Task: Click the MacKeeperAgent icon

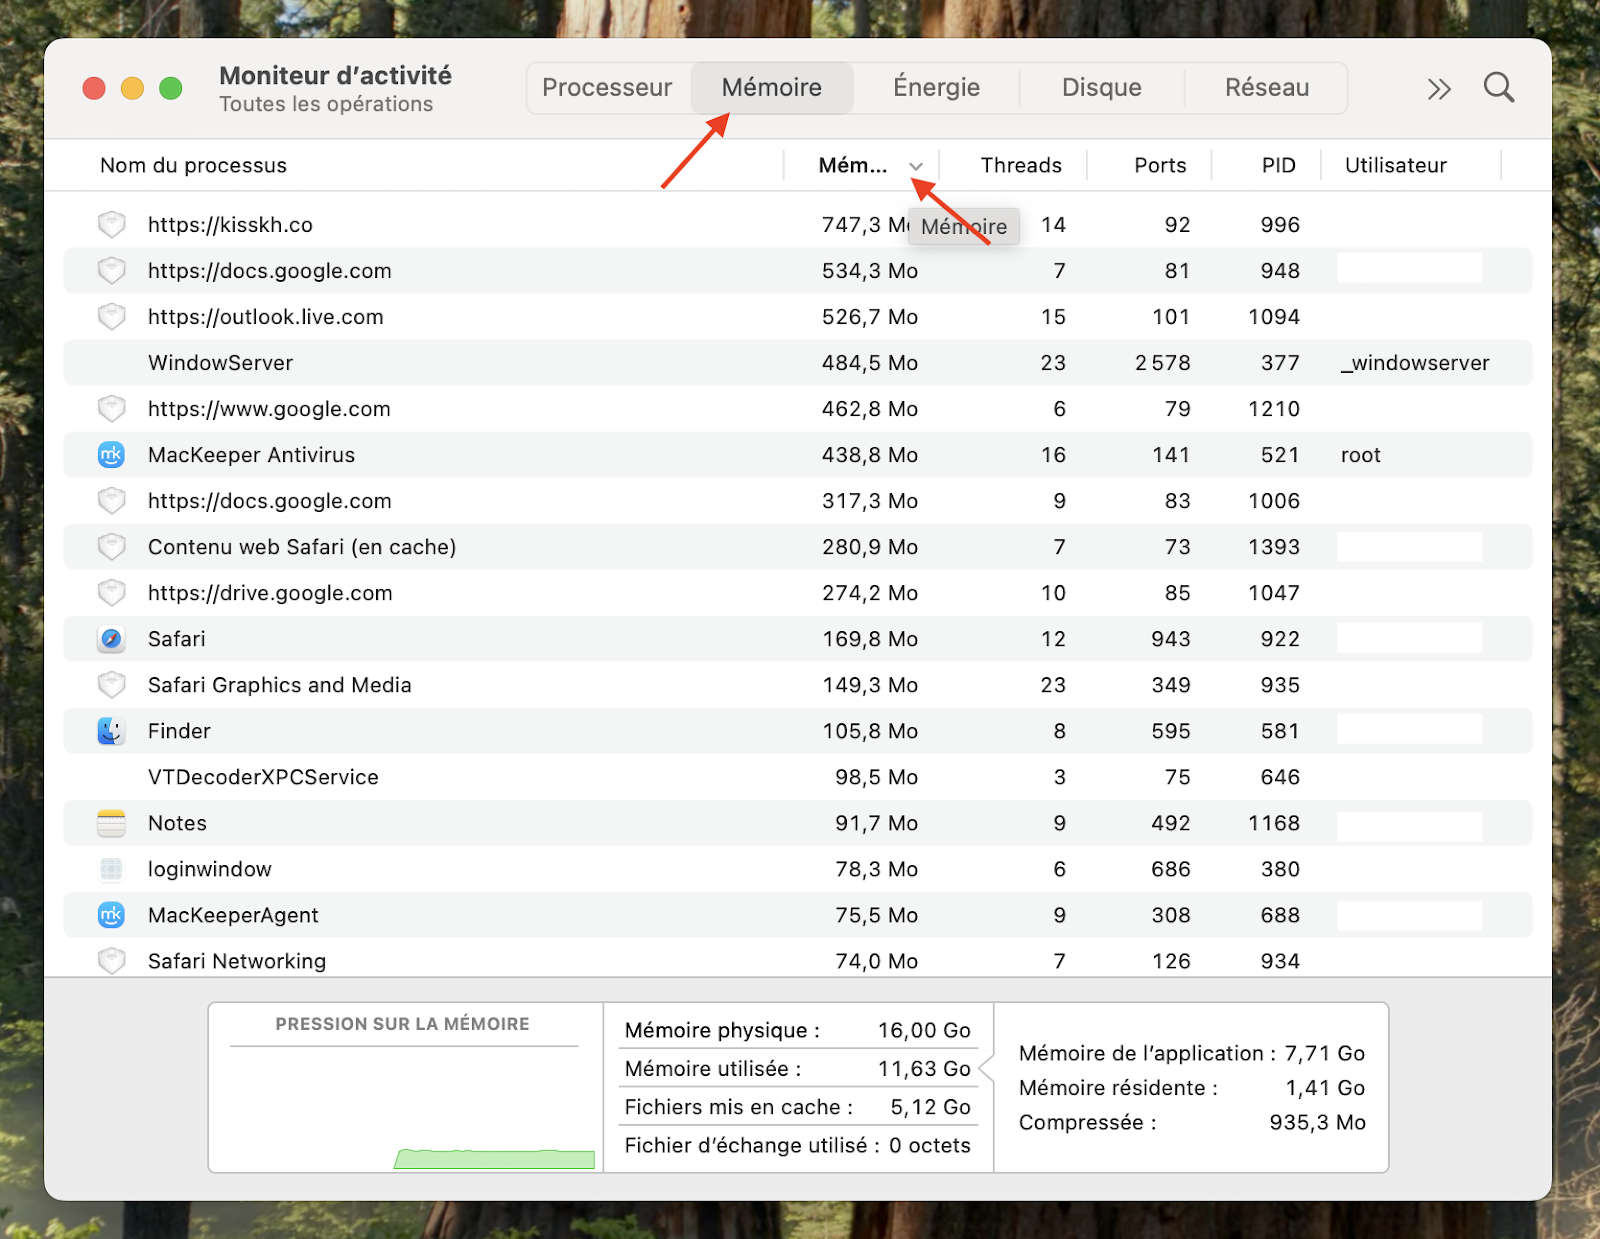Action: click(x=111, y=915)
